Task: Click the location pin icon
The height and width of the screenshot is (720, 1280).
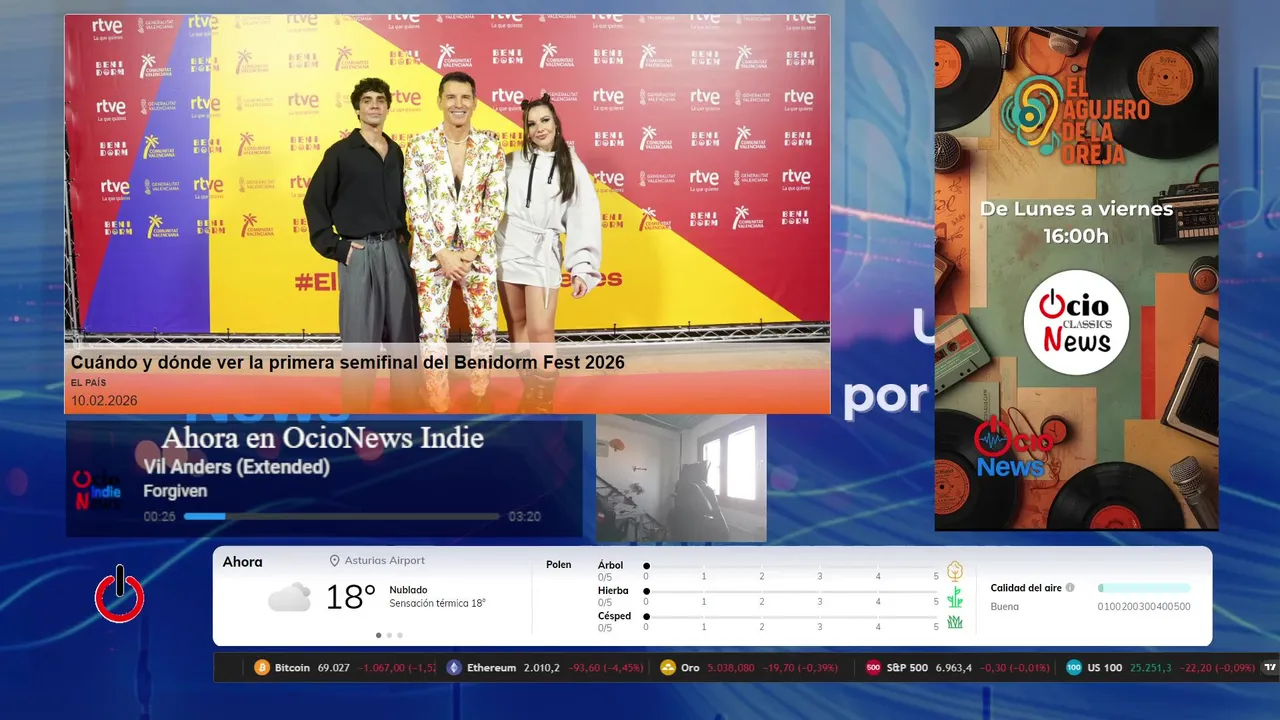Action: [x=335, y=561]
